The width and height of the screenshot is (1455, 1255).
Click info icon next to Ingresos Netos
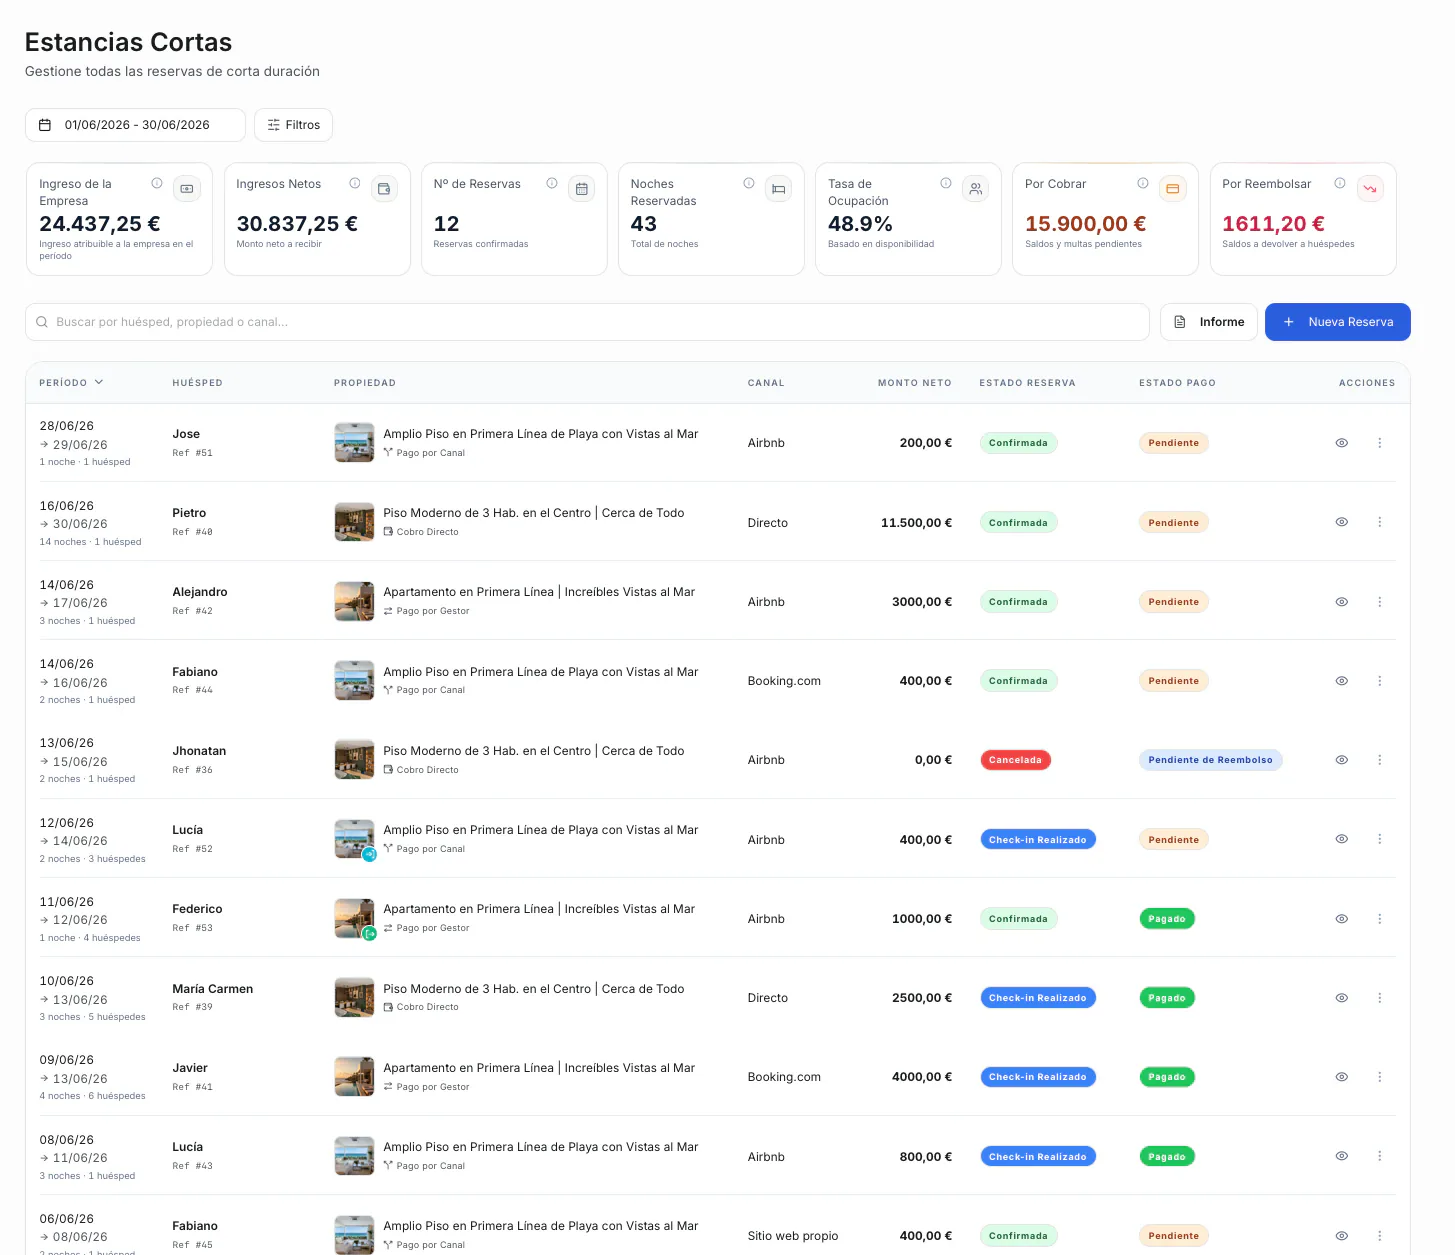355,183
